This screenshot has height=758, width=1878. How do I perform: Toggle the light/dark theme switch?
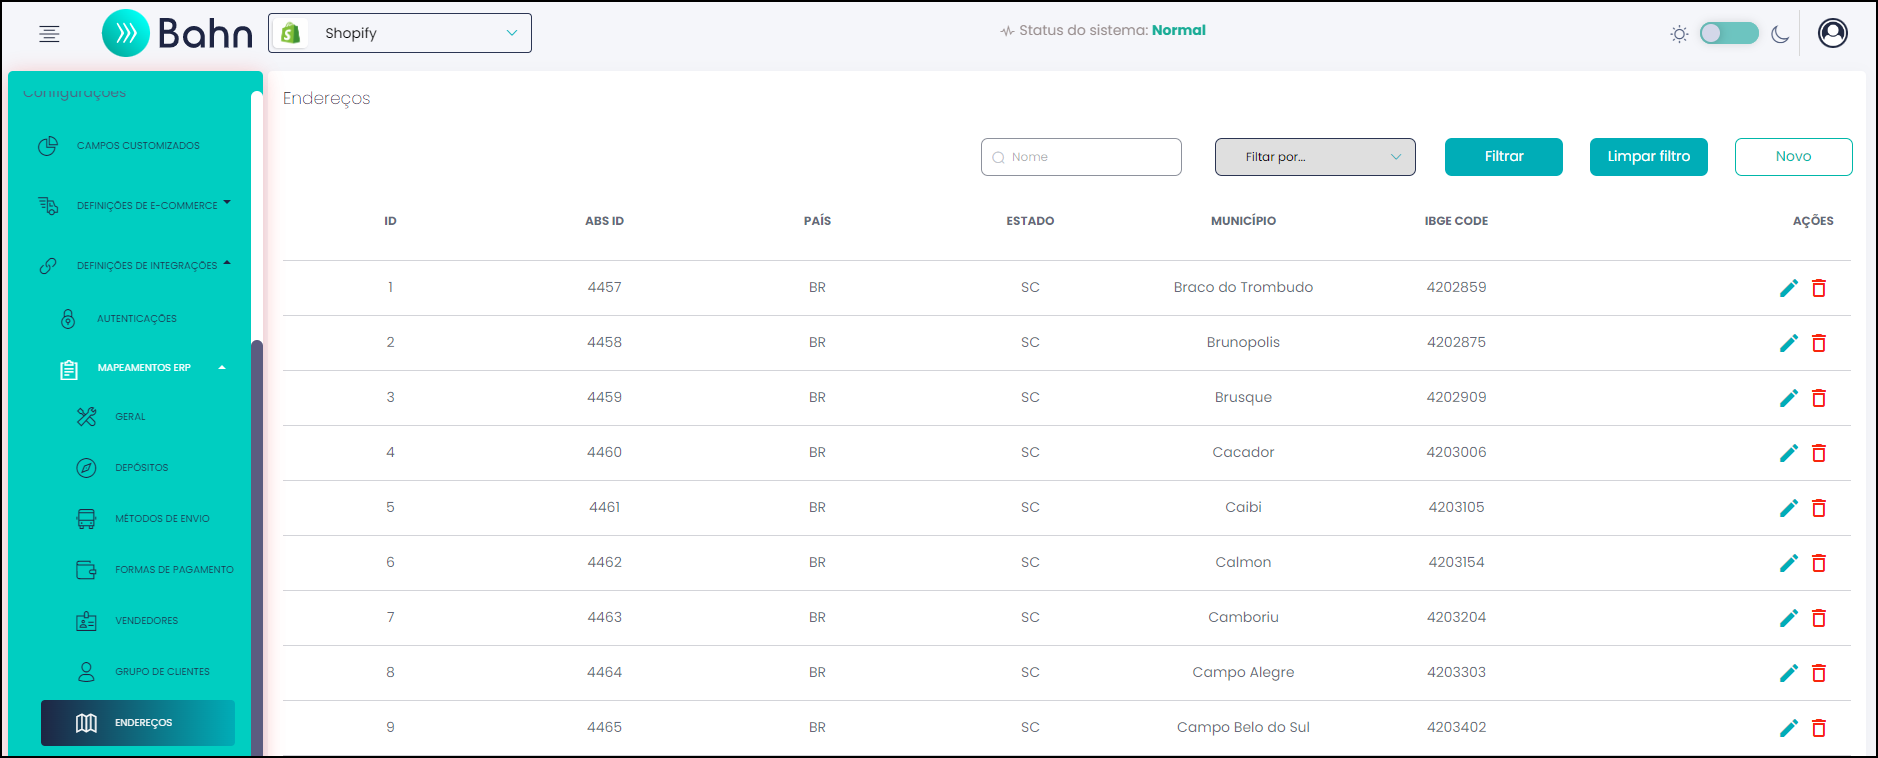click(1729, 33)
